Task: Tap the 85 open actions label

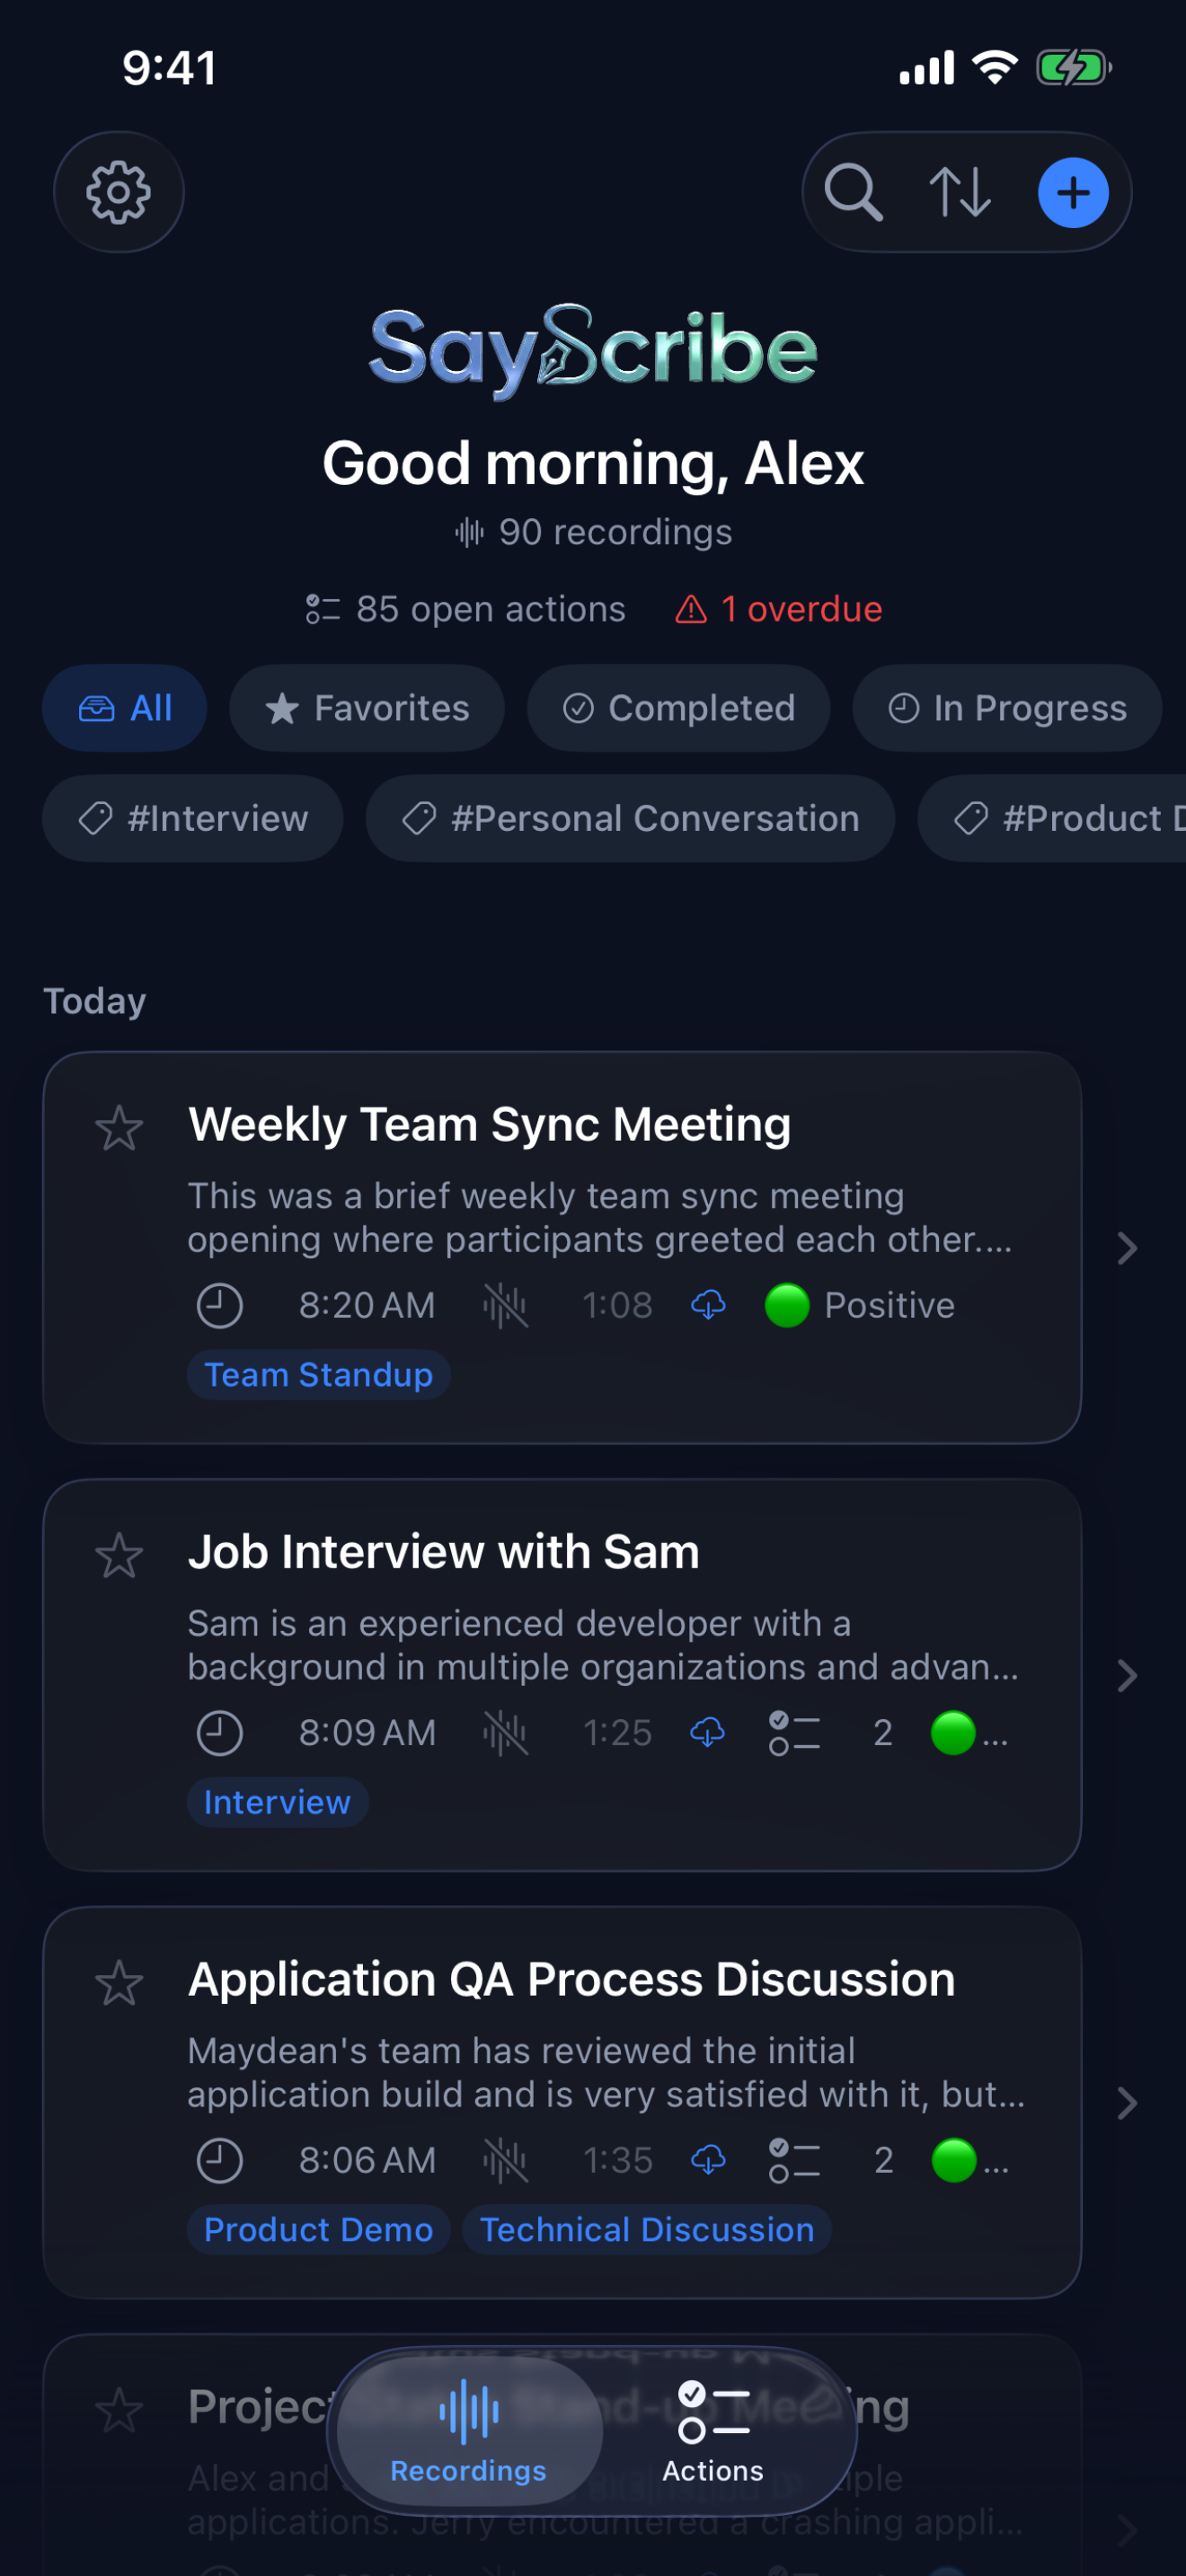Action: (x=465, y=609)
